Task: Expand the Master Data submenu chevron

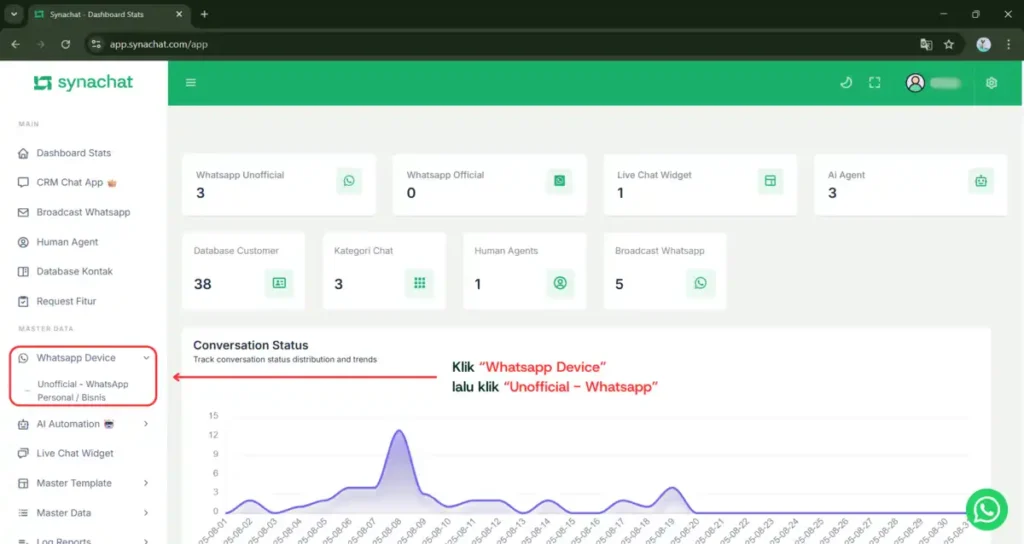Action: tap(146, 513)
